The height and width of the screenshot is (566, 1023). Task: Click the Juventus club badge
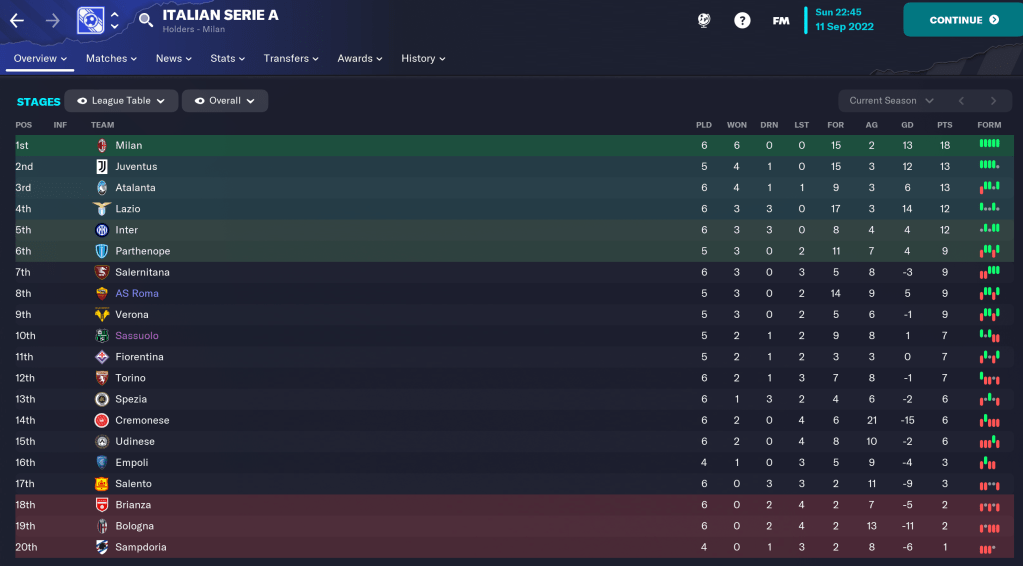pos(102,167)
